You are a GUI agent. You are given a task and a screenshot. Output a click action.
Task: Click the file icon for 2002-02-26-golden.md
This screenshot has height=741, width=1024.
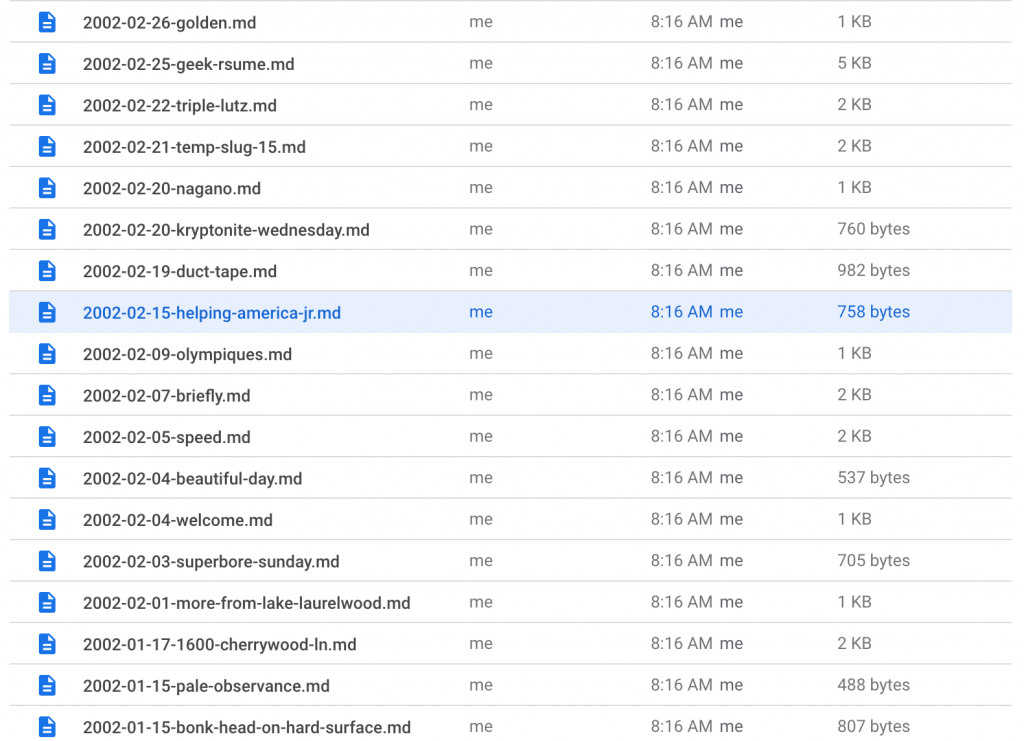47,22
